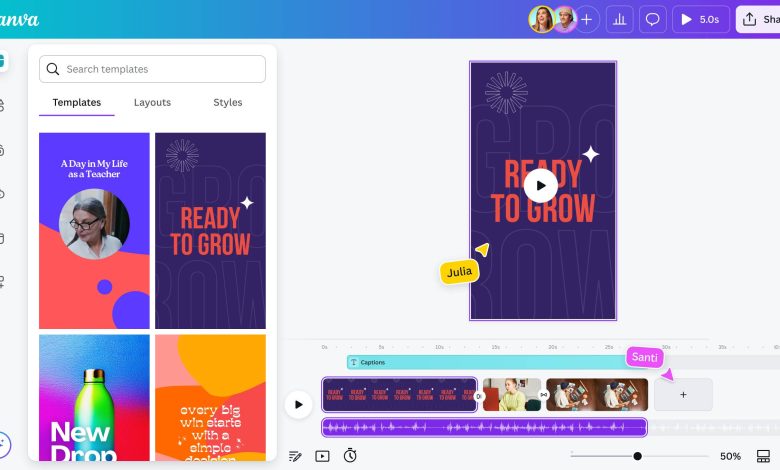780x470 pixels.
Task: Open the notes icon in bottom bar
Action: click(295, 456)
